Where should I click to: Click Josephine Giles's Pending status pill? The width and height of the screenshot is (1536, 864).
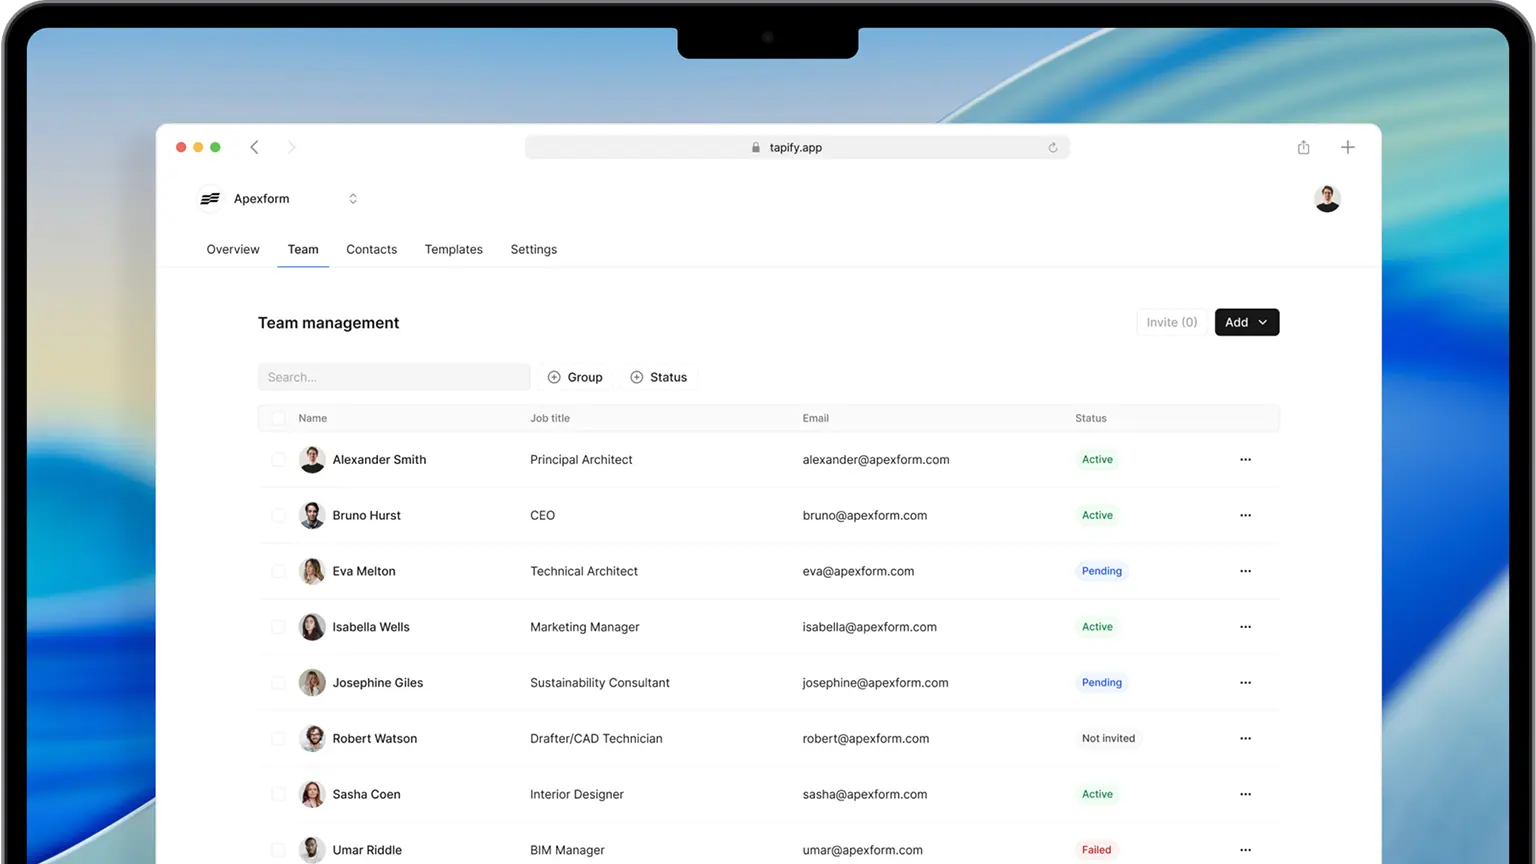point(1101,682)
